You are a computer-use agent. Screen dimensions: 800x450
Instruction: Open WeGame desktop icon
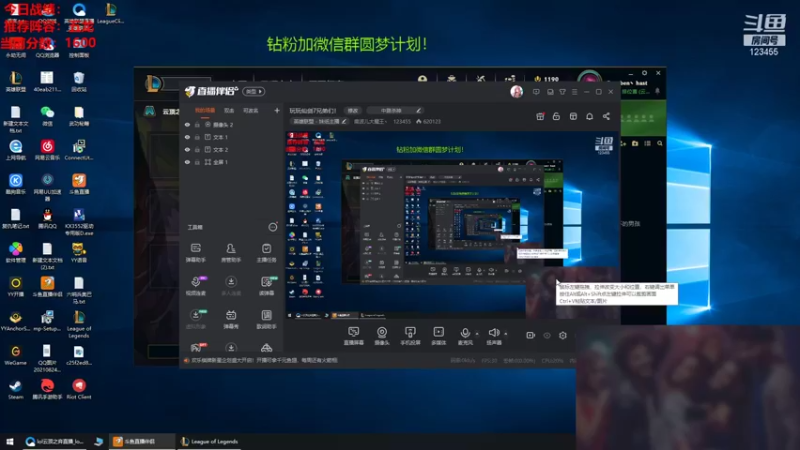coord(15,356)
